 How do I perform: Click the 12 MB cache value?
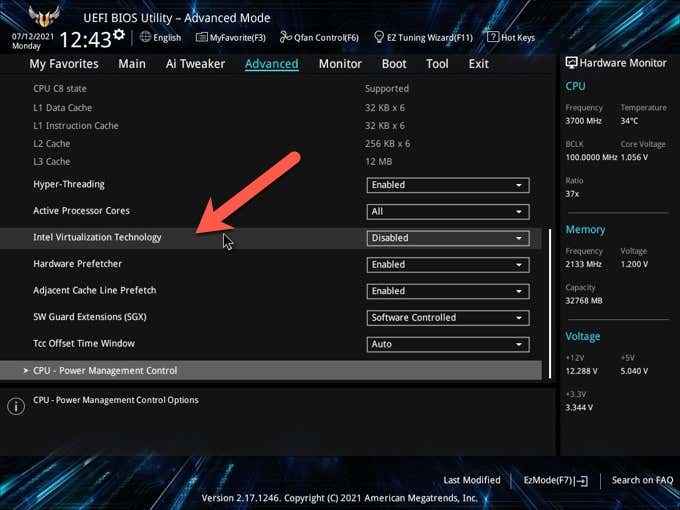point(379,161)
